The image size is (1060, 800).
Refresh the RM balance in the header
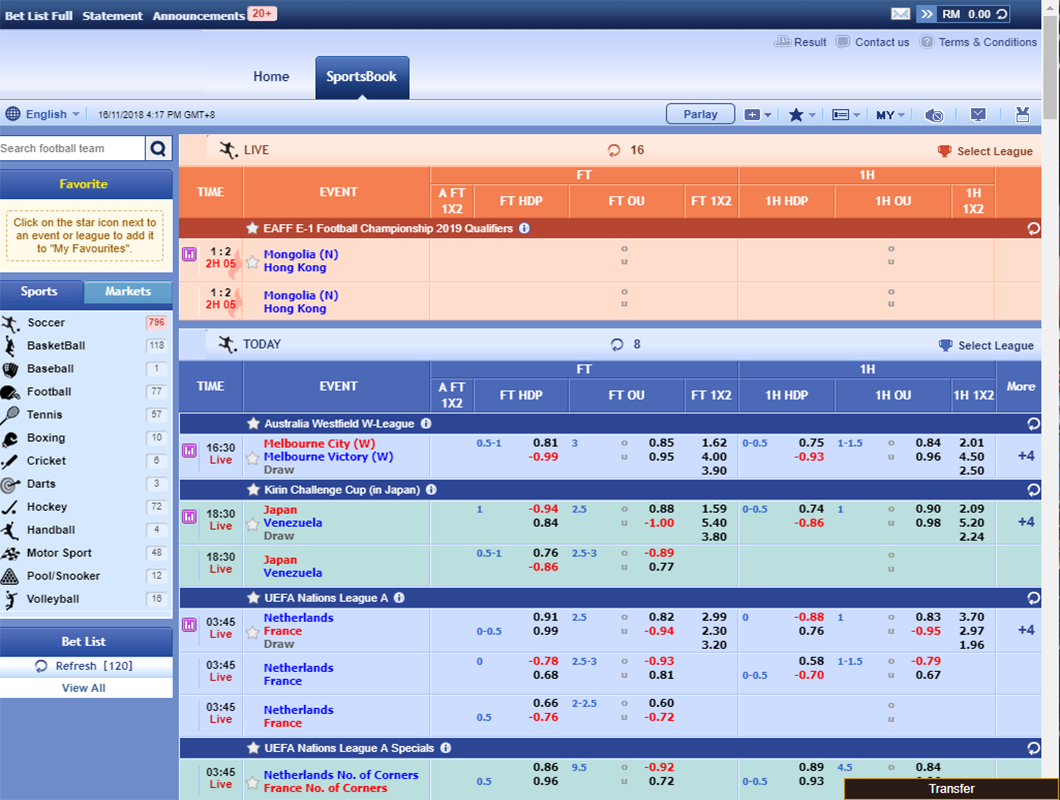click(x=1001, y=14)
